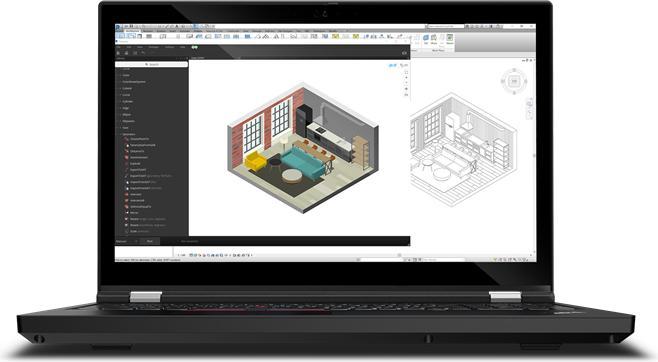Click the zoom out minus icon in Dynamo
Screen dimensions: 658x362
[x=406, y=83]
